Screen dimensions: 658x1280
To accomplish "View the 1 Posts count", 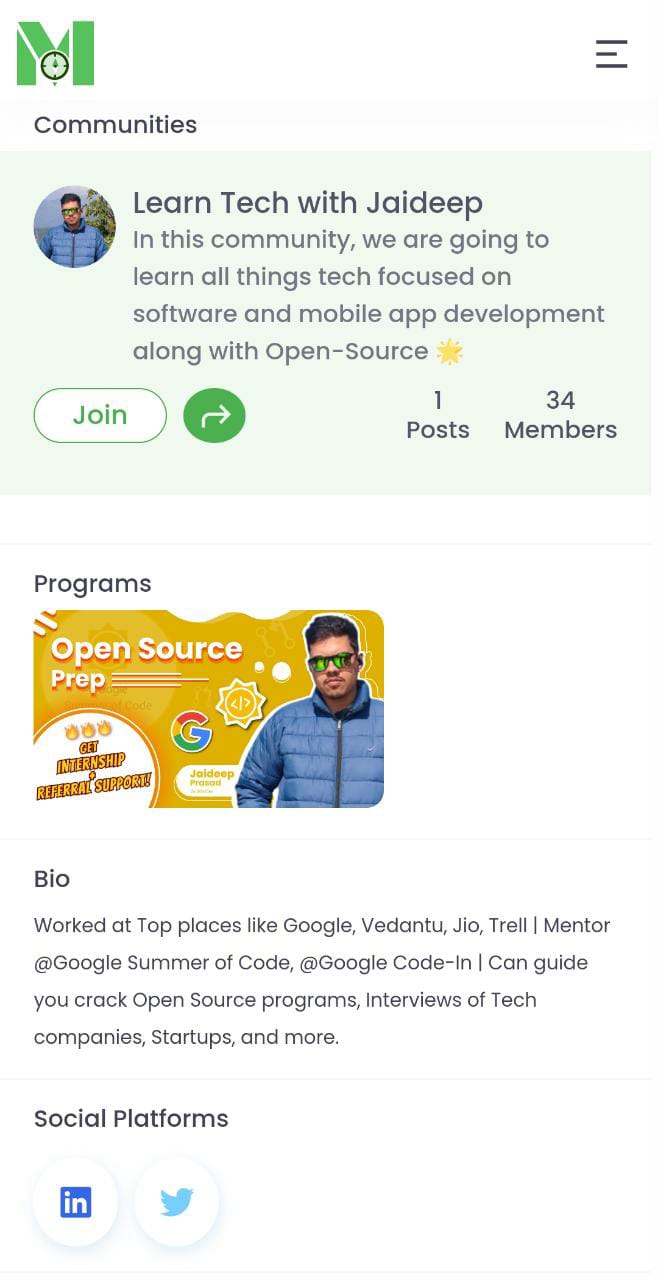I will tap(438, 415).
